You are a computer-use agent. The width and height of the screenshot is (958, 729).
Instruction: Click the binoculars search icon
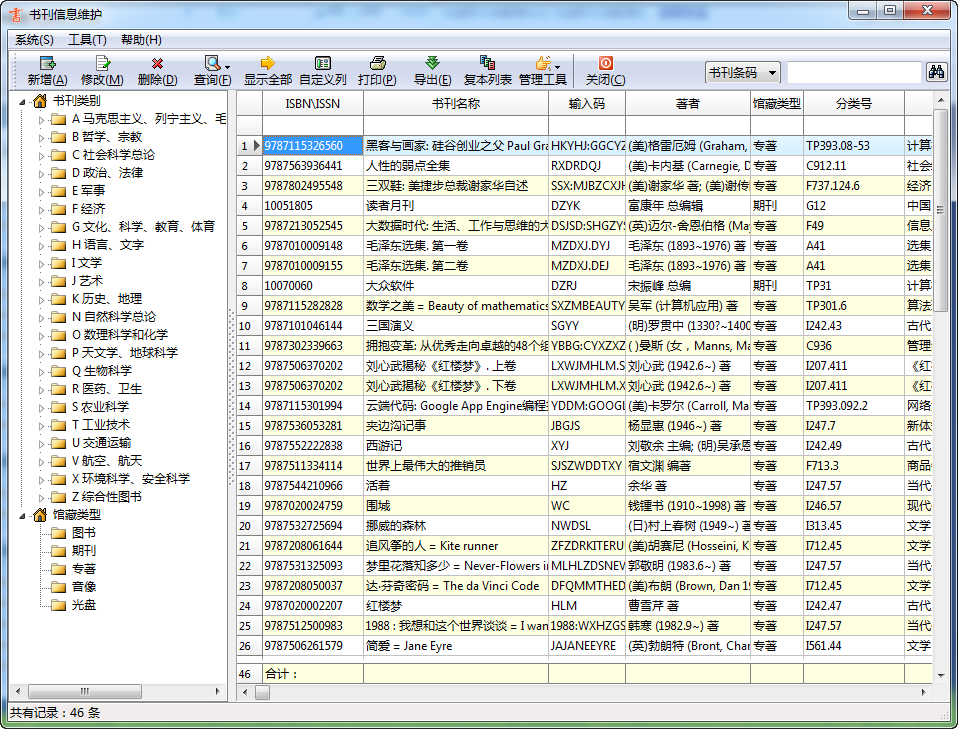point(936,72)
